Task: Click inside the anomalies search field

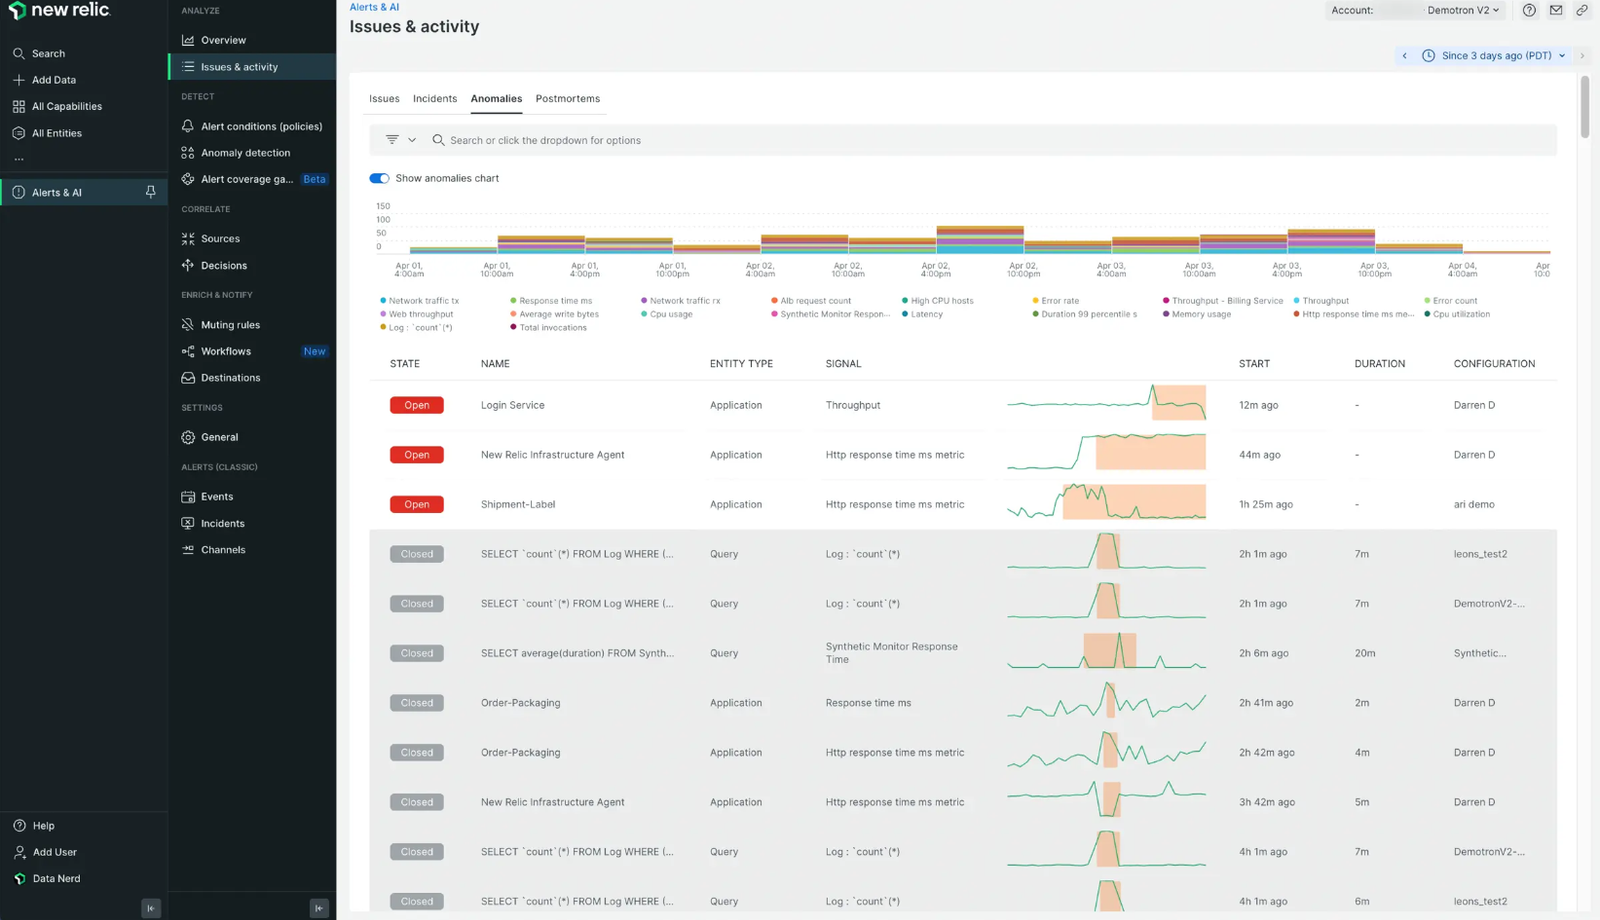Action: 700,140
